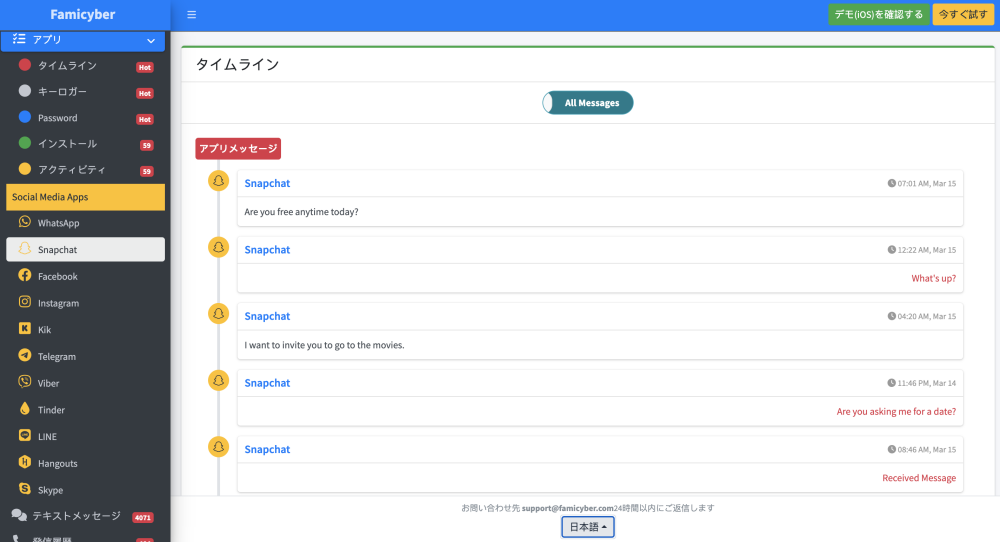This screenshot has width=1000, height=542.
Task: Click the Hot badge beside キーロガー
Action: tap(145, 94)
